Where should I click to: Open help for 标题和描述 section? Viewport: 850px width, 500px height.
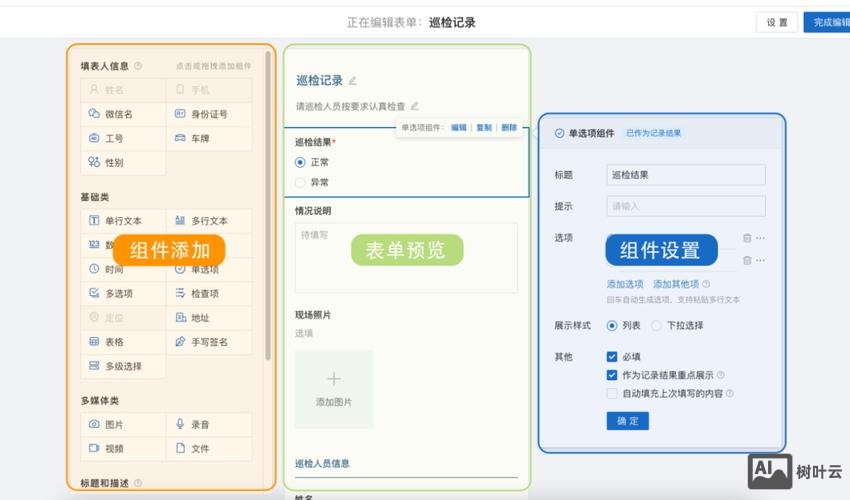point(138,483)
